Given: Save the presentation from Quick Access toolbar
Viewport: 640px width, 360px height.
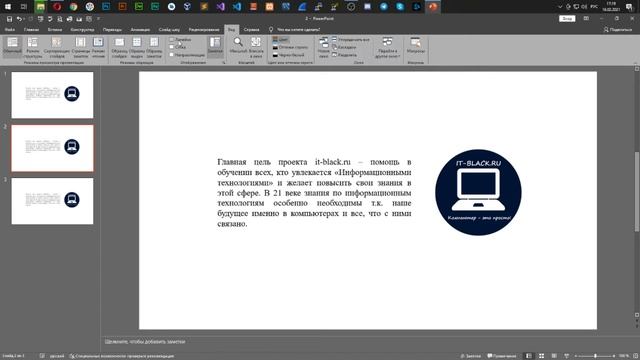Looking at the screenshot, I should click(x=9, y=19).
